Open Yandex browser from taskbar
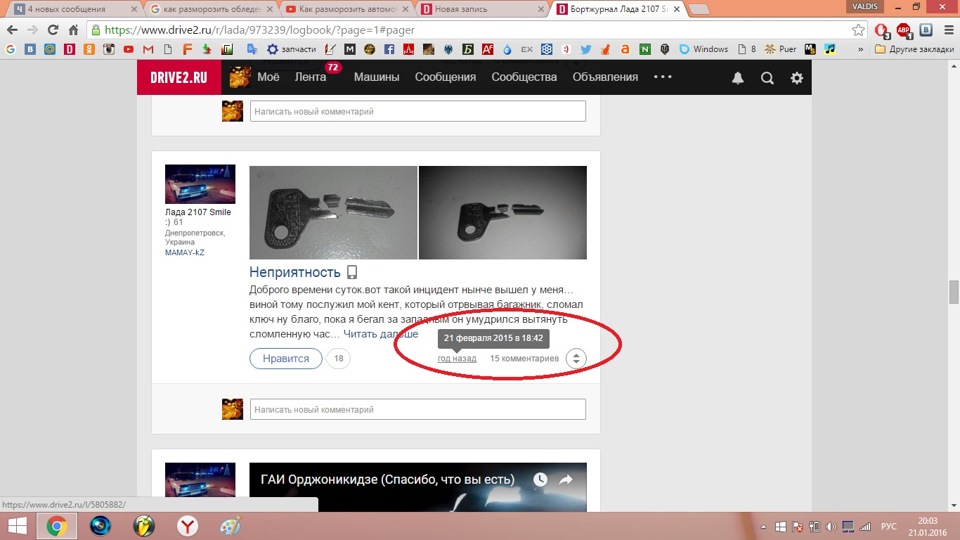Viewport: 960px width, 540px height. (187, 527)
